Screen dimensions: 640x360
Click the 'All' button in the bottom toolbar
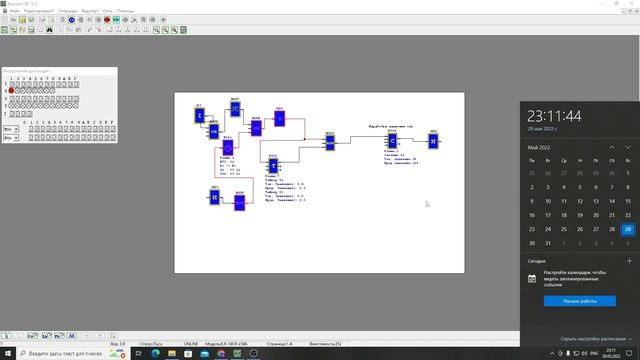pyautogui.click(x=71, y=336)
